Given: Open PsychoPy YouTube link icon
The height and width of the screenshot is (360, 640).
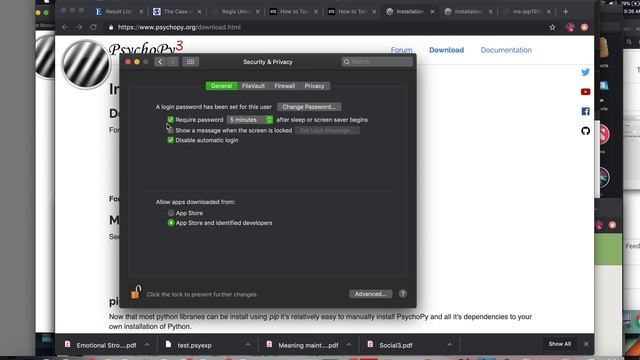Looking at the screenshot, I should click(585, 92).
